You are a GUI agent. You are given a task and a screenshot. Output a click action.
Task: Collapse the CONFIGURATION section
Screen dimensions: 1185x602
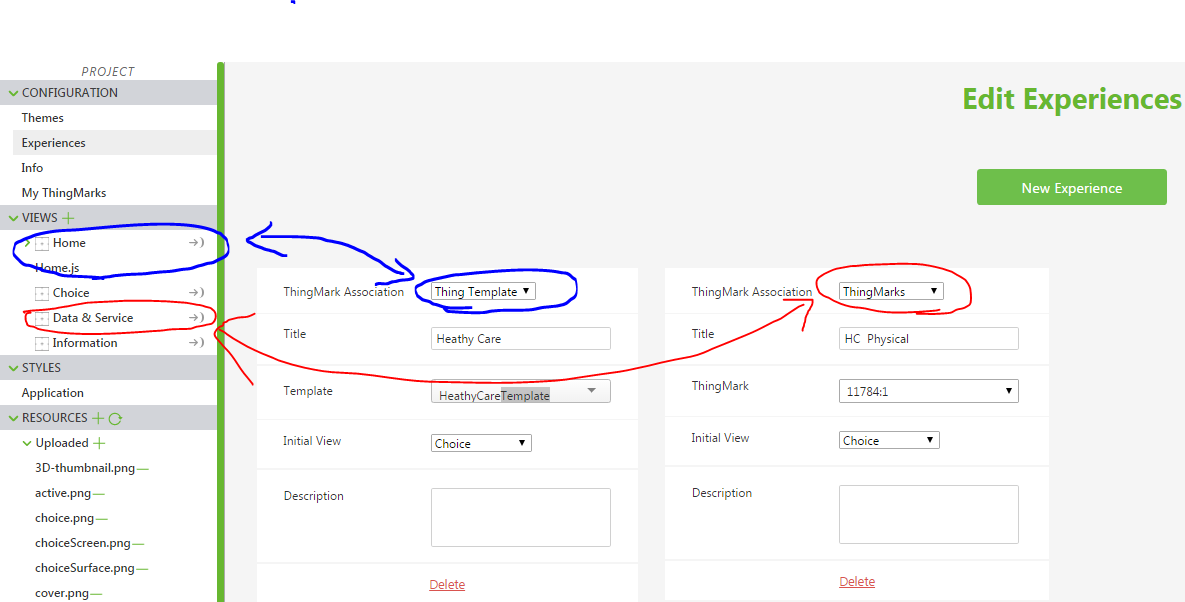pos(13,93)
